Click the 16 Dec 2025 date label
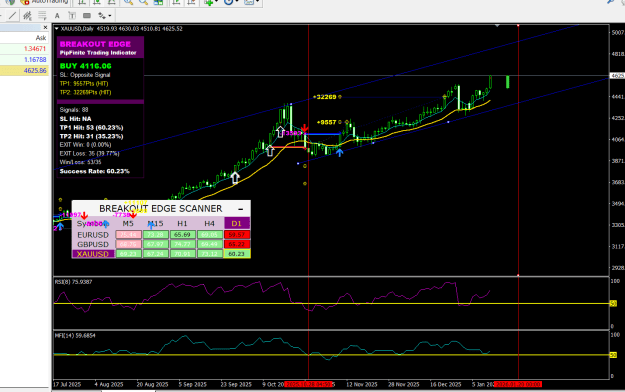Viewport: 625px width, 392px height. click(445, 384)
